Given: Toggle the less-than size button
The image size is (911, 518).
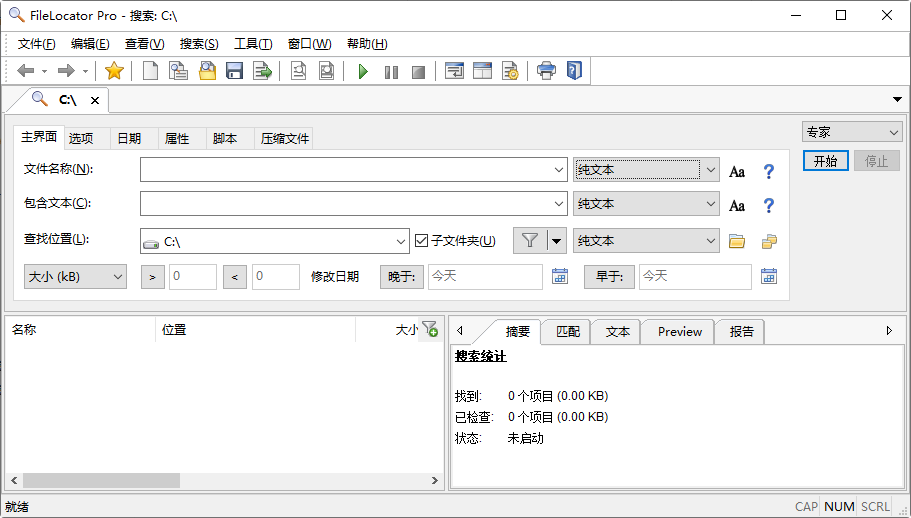Looking at the screenshot, I should coord(235,277).
